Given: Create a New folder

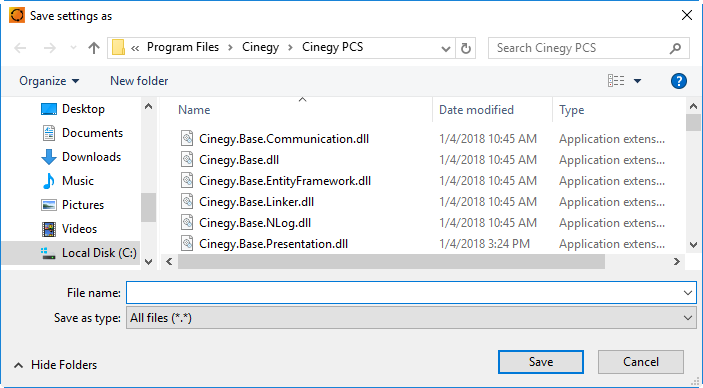Looking at the screenshot, I should (139, 81).
